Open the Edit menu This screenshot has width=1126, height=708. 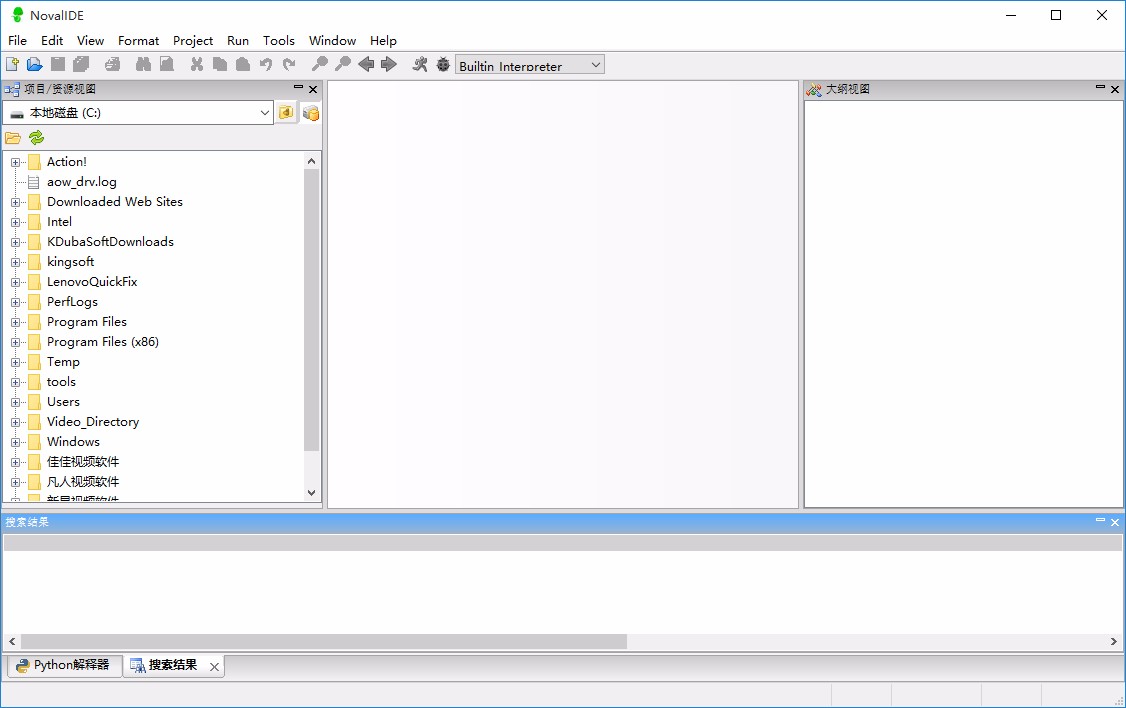[x=52, y=41]
